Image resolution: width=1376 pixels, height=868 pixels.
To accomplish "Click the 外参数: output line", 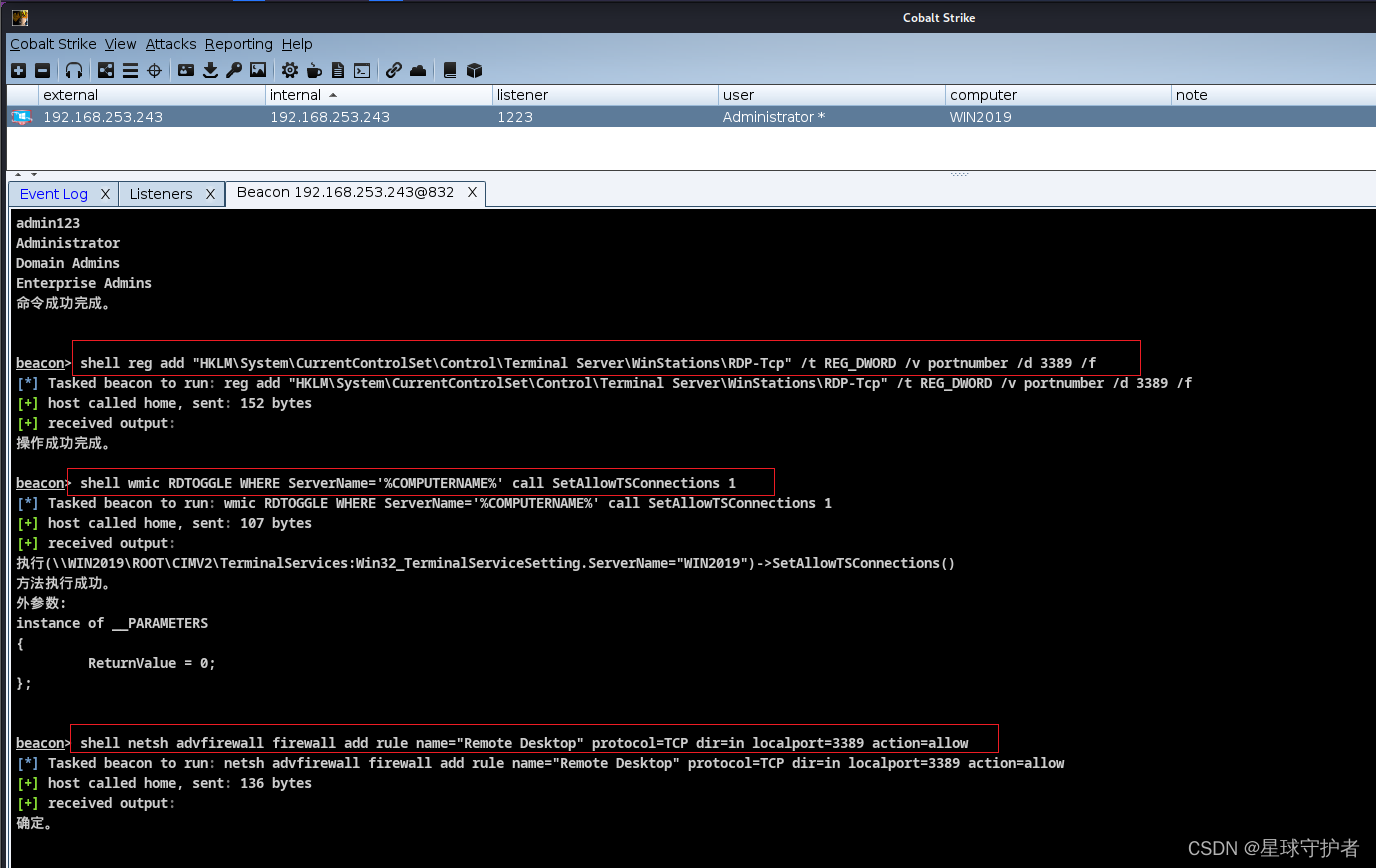I will coord(42,603).
